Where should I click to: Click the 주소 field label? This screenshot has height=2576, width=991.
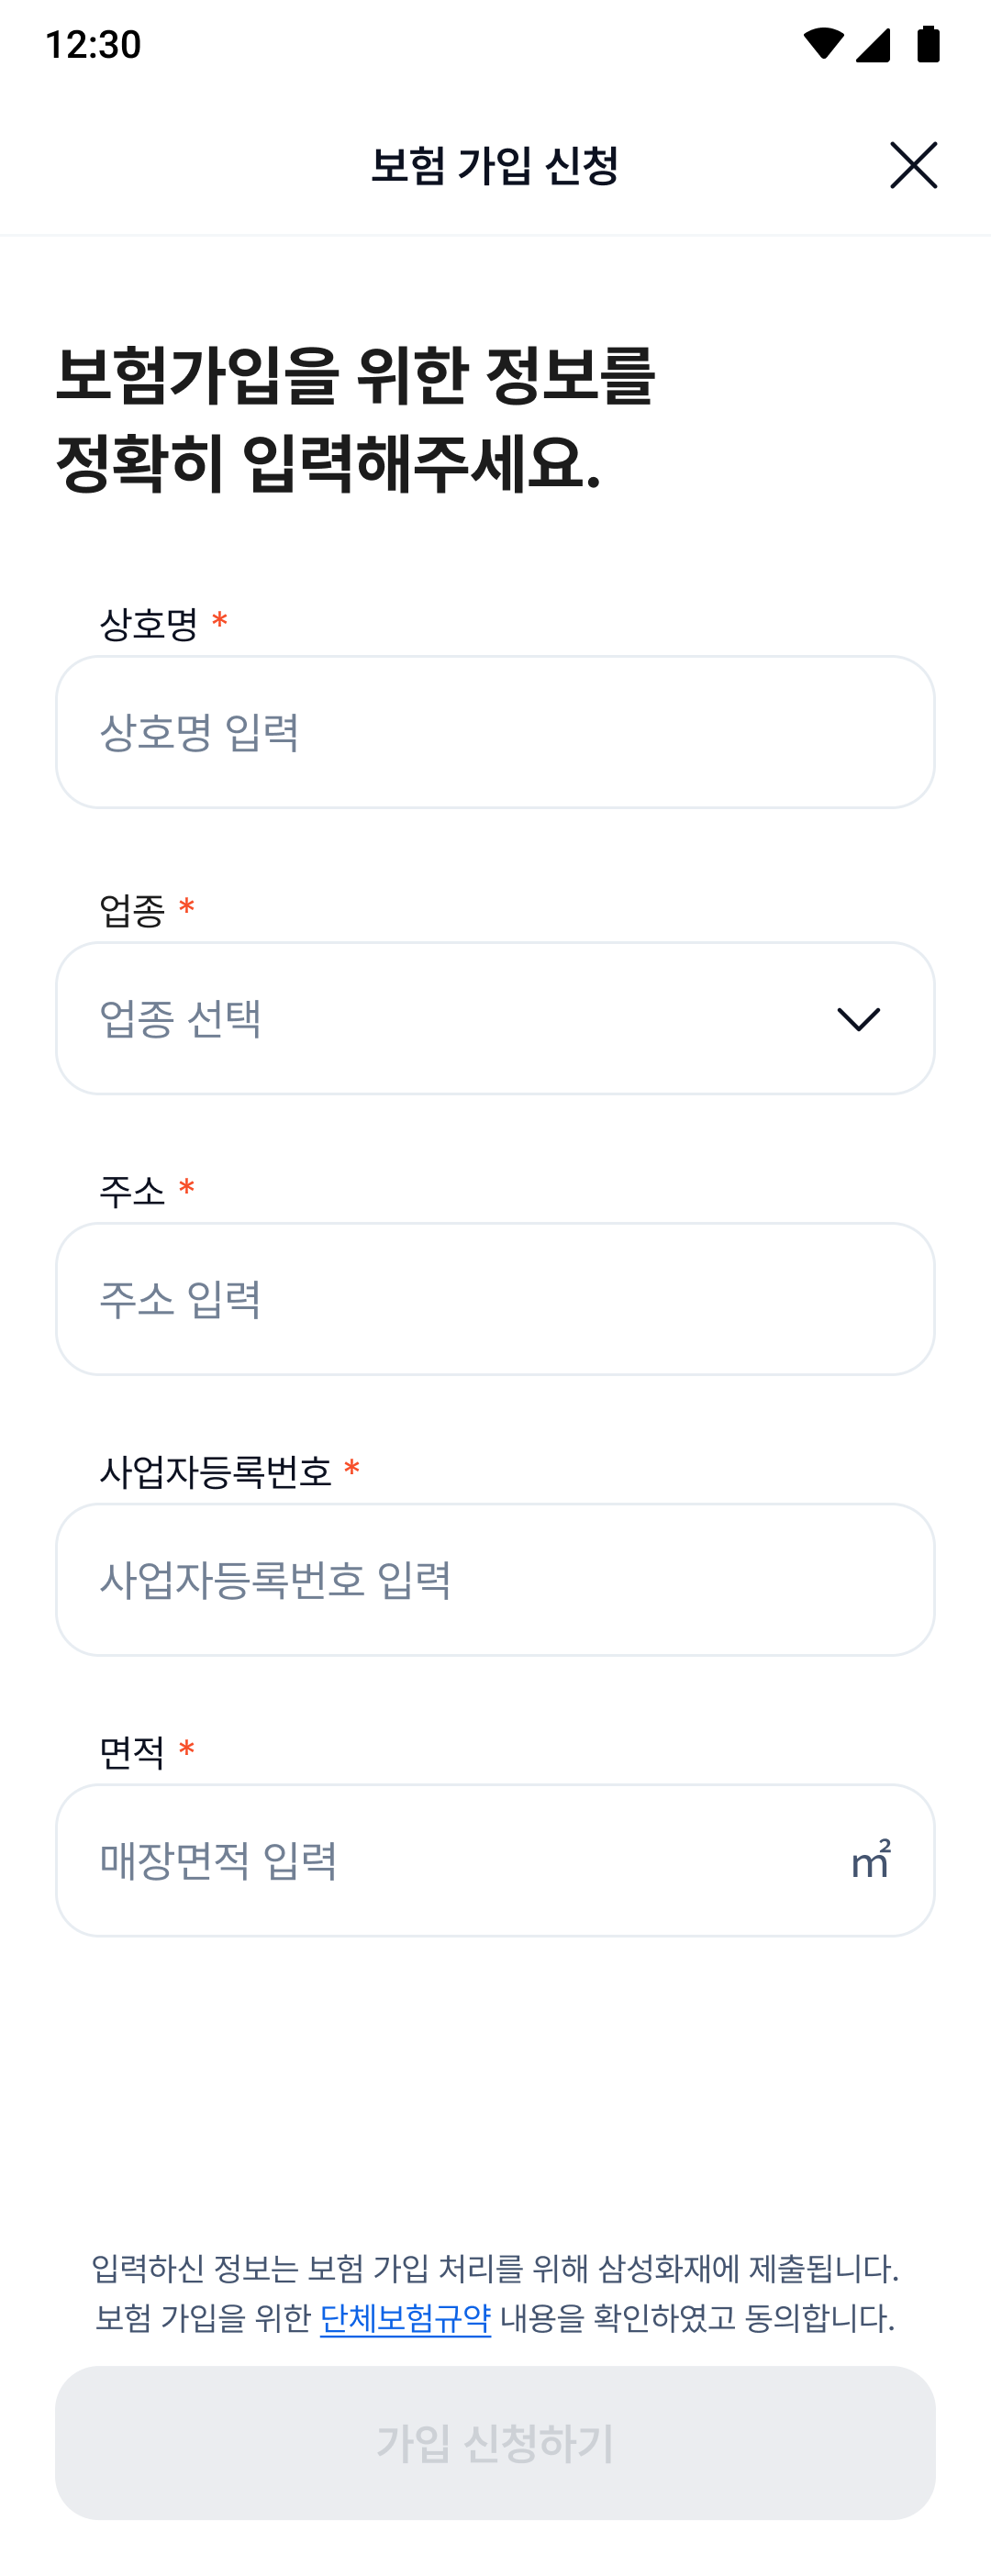(132, 1191)
